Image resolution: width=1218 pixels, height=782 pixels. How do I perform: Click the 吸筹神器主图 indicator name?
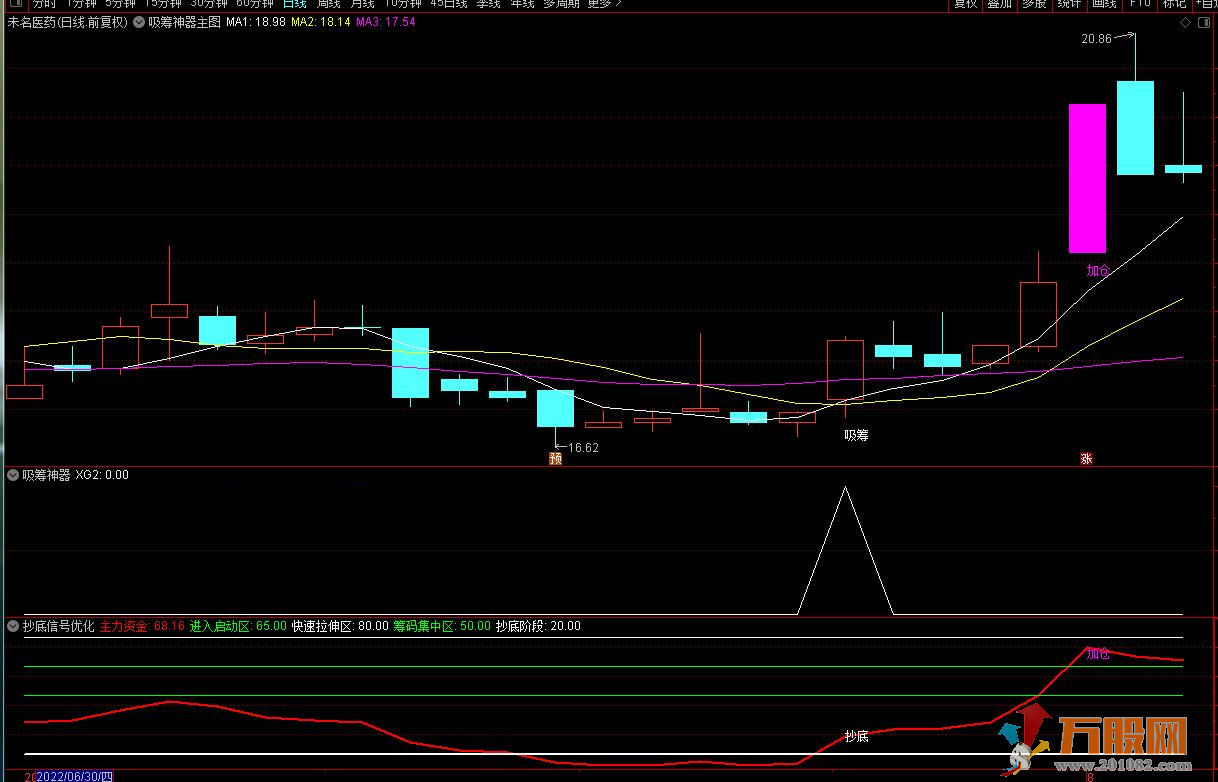[x=184, y=21]
